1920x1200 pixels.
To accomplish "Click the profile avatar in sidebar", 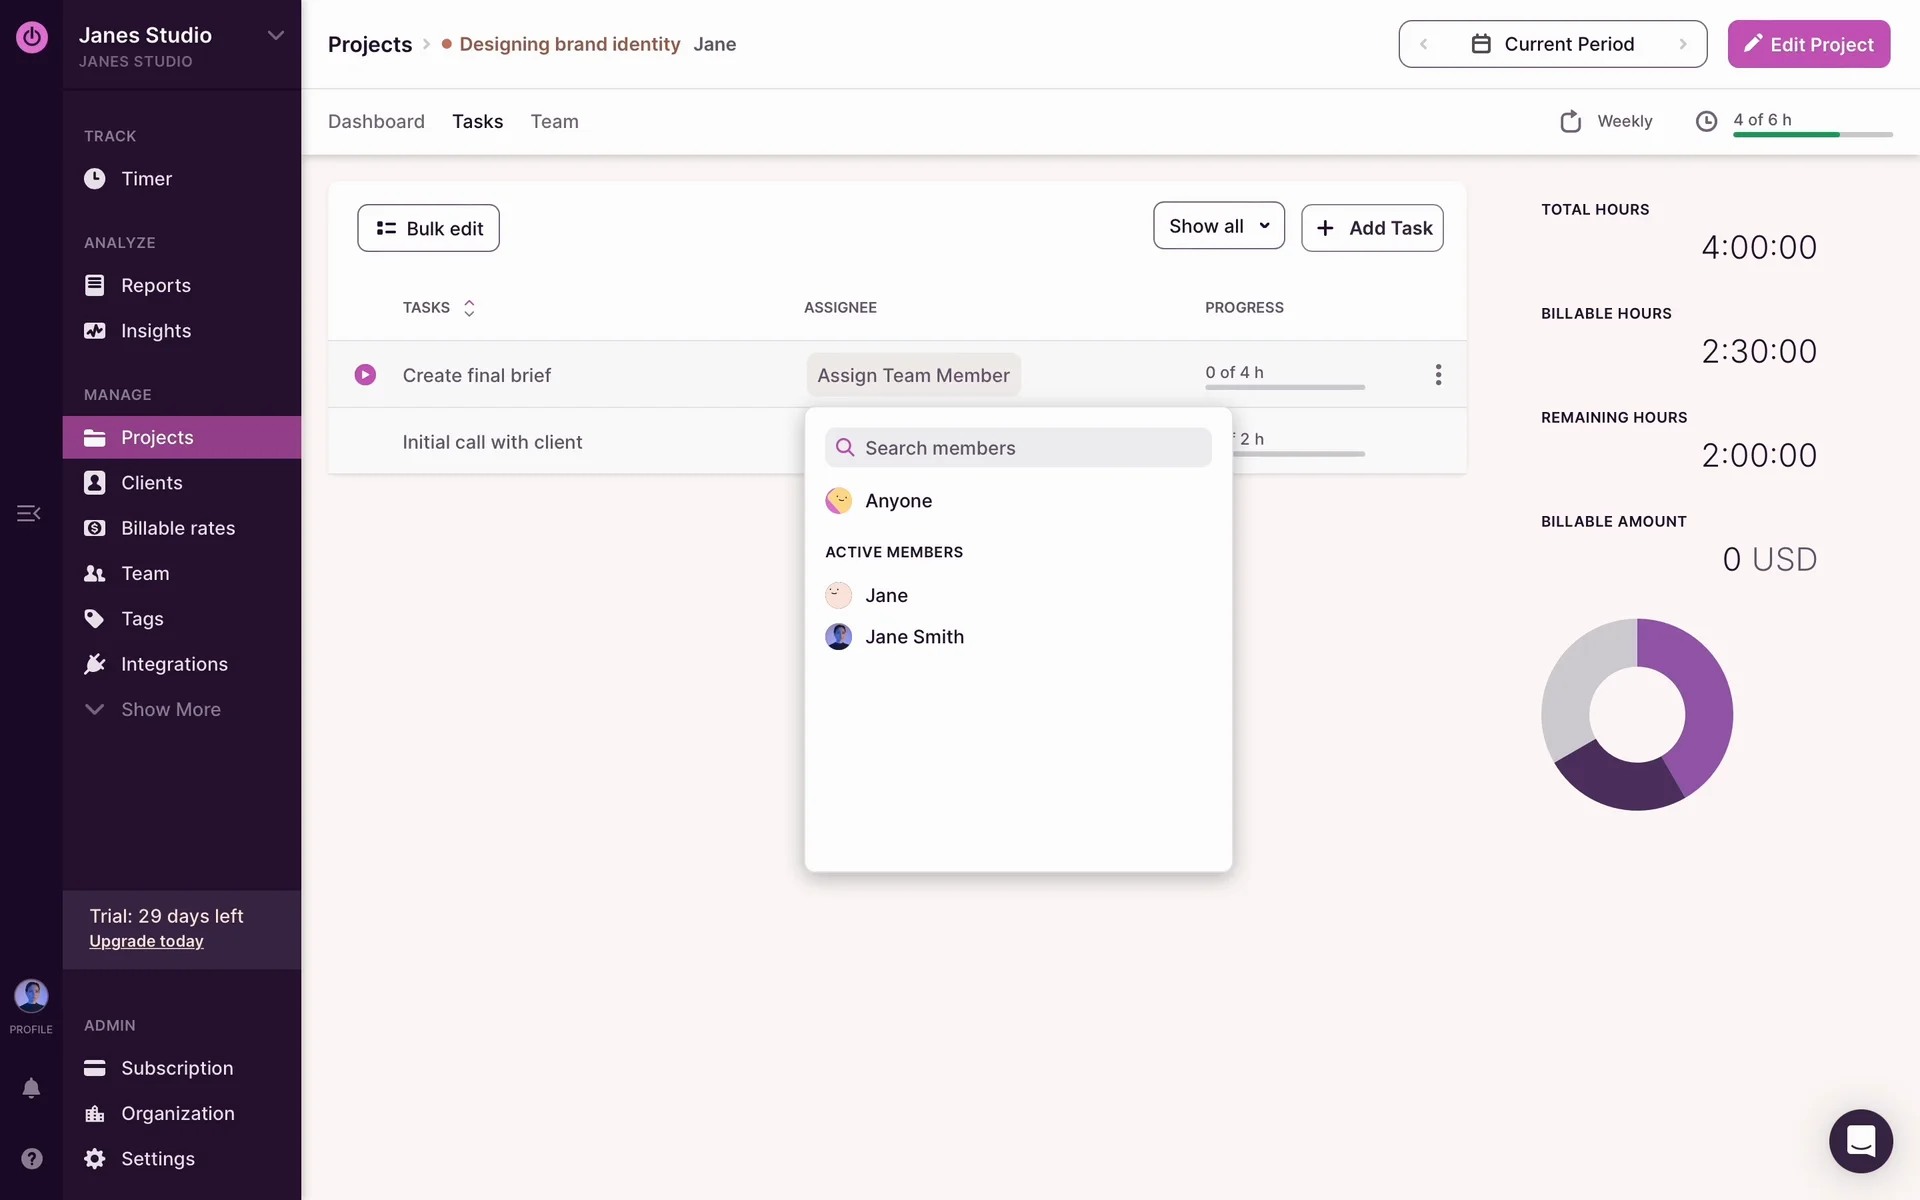I will point(31,996).
